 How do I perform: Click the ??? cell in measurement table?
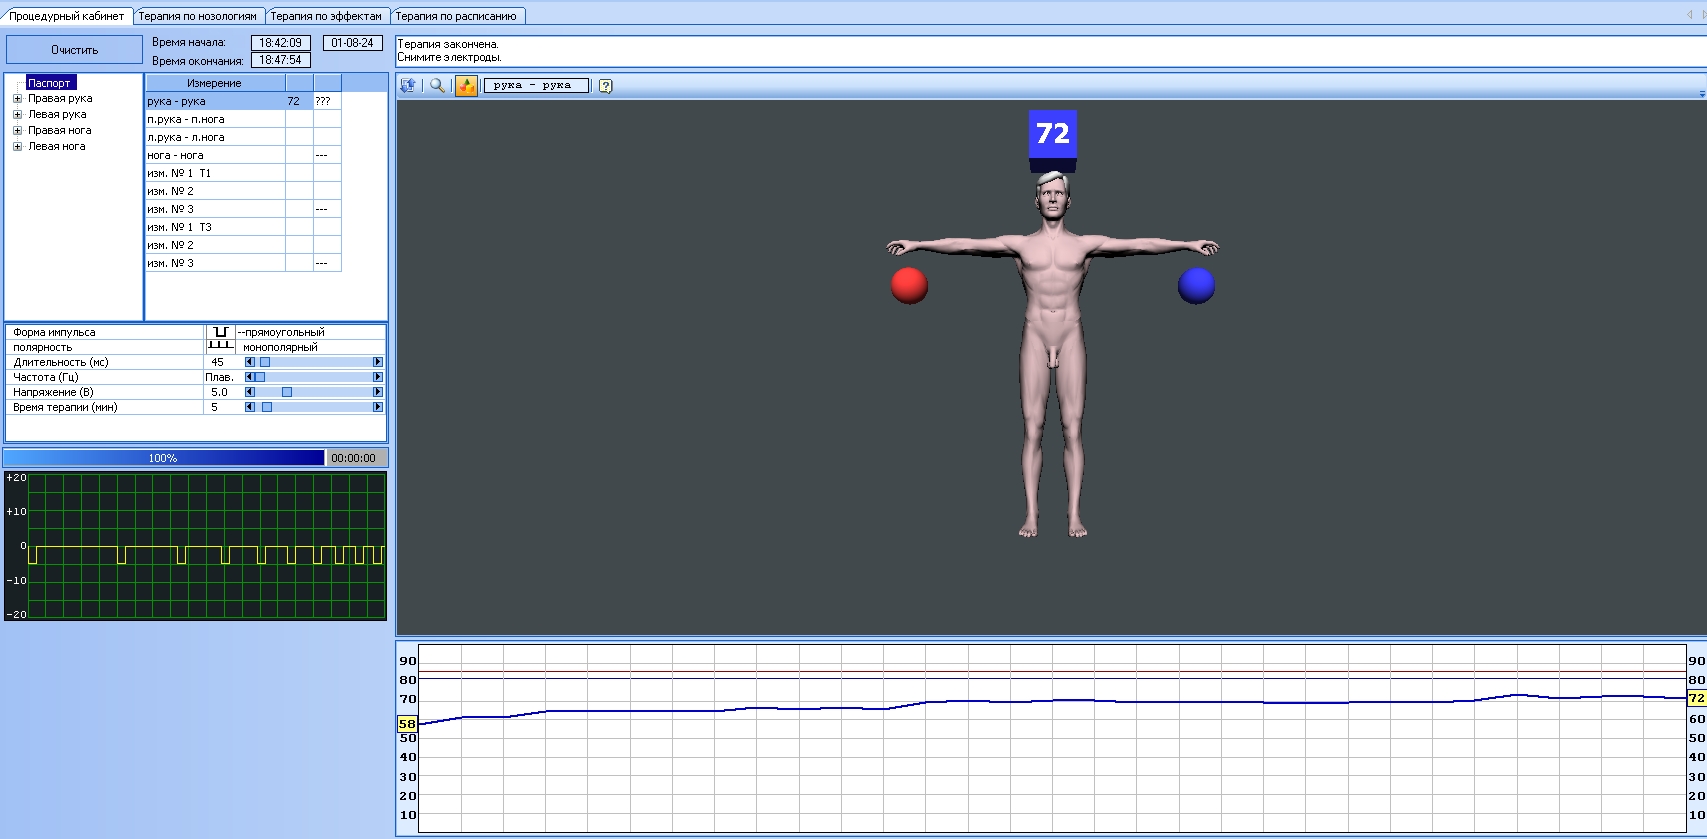327,101
